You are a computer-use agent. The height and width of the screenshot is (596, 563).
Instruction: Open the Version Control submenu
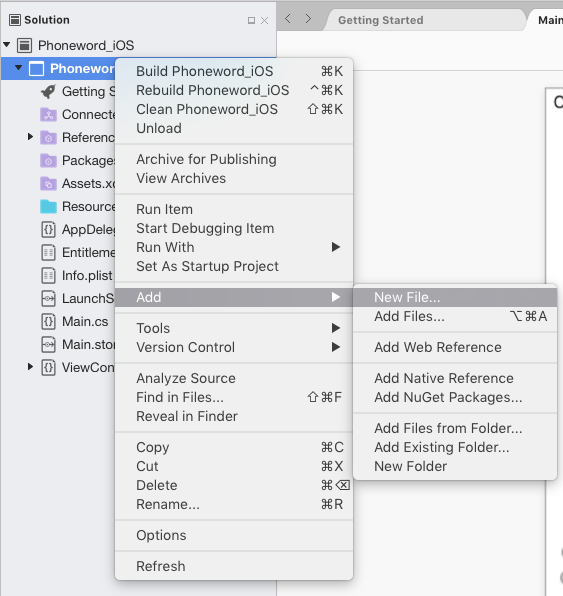click(234, 347)
